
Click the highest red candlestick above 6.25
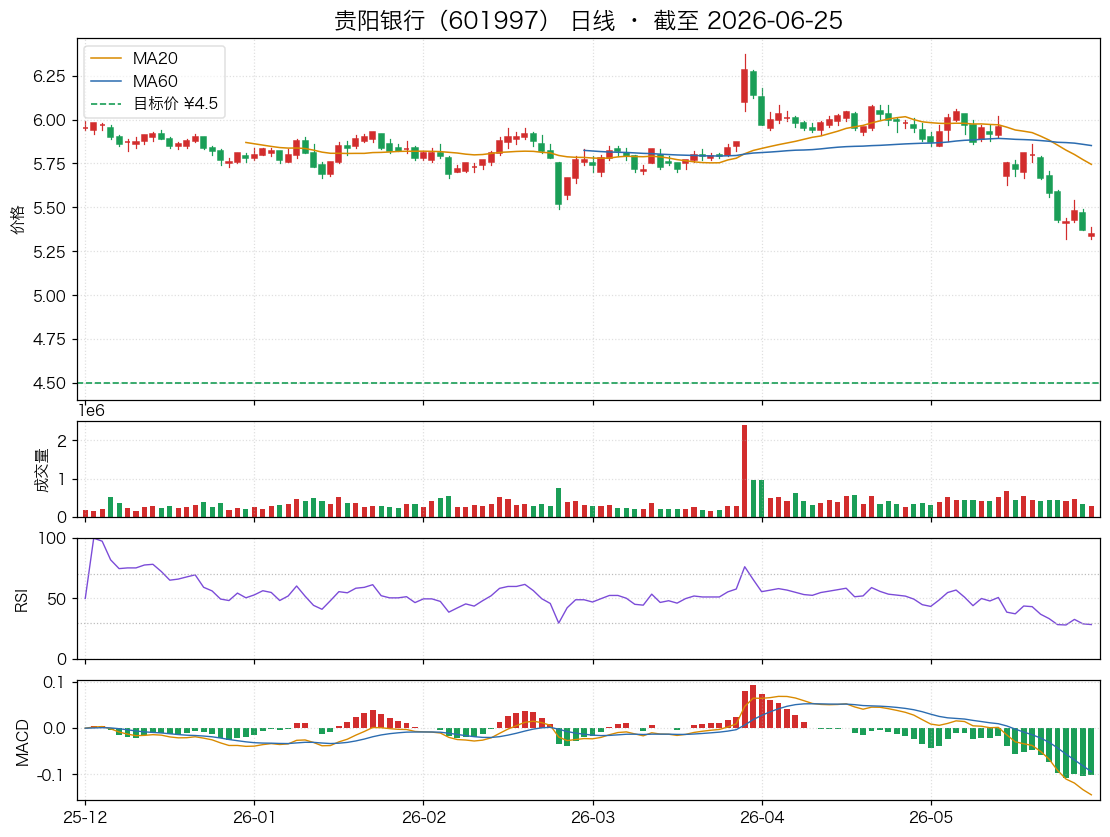click(x=745, y=85)
